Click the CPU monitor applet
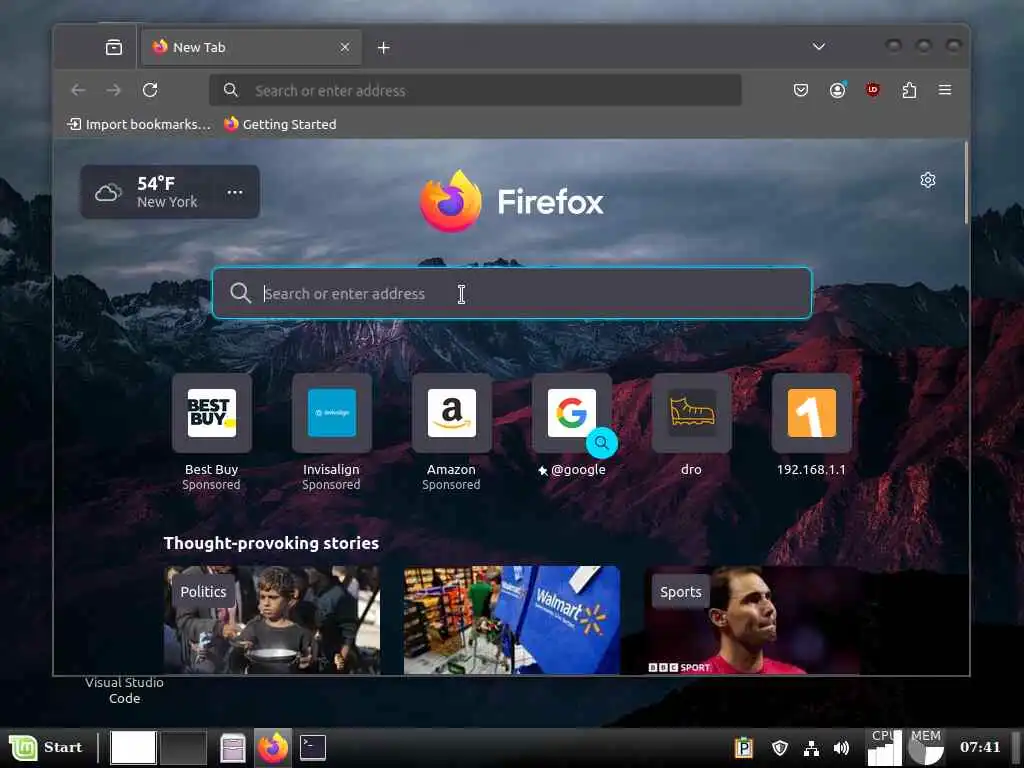This screenshot has width=1024, height=768. pos(884,747)
